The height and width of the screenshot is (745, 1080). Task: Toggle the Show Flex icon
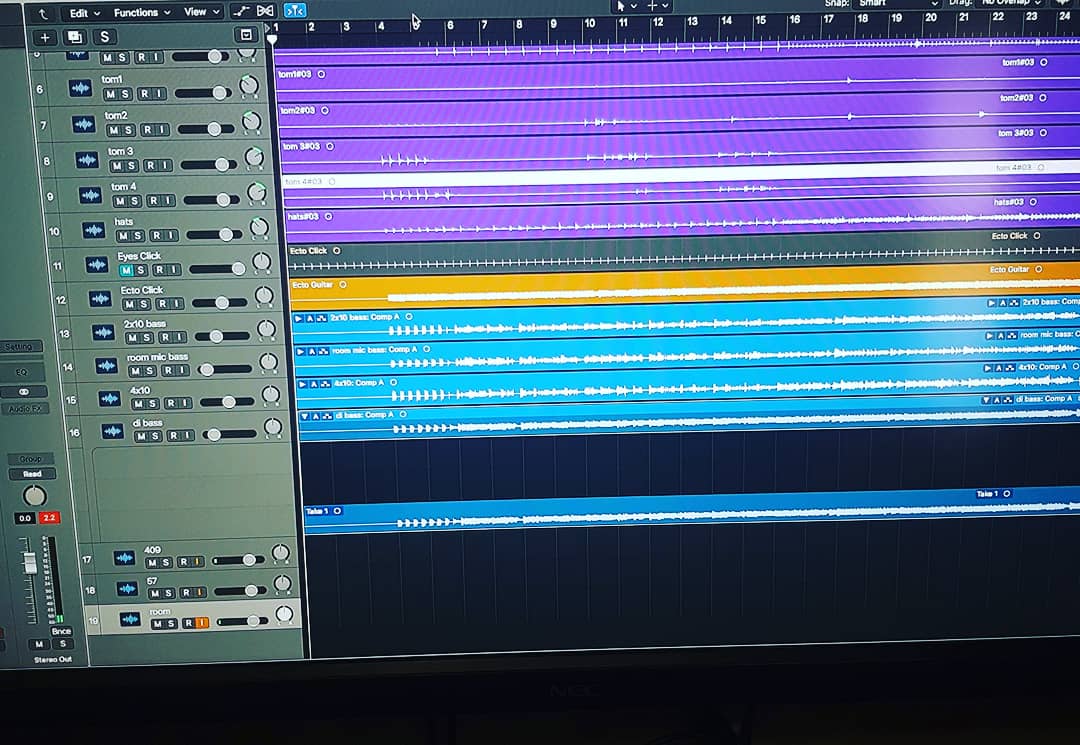[265, 11]
